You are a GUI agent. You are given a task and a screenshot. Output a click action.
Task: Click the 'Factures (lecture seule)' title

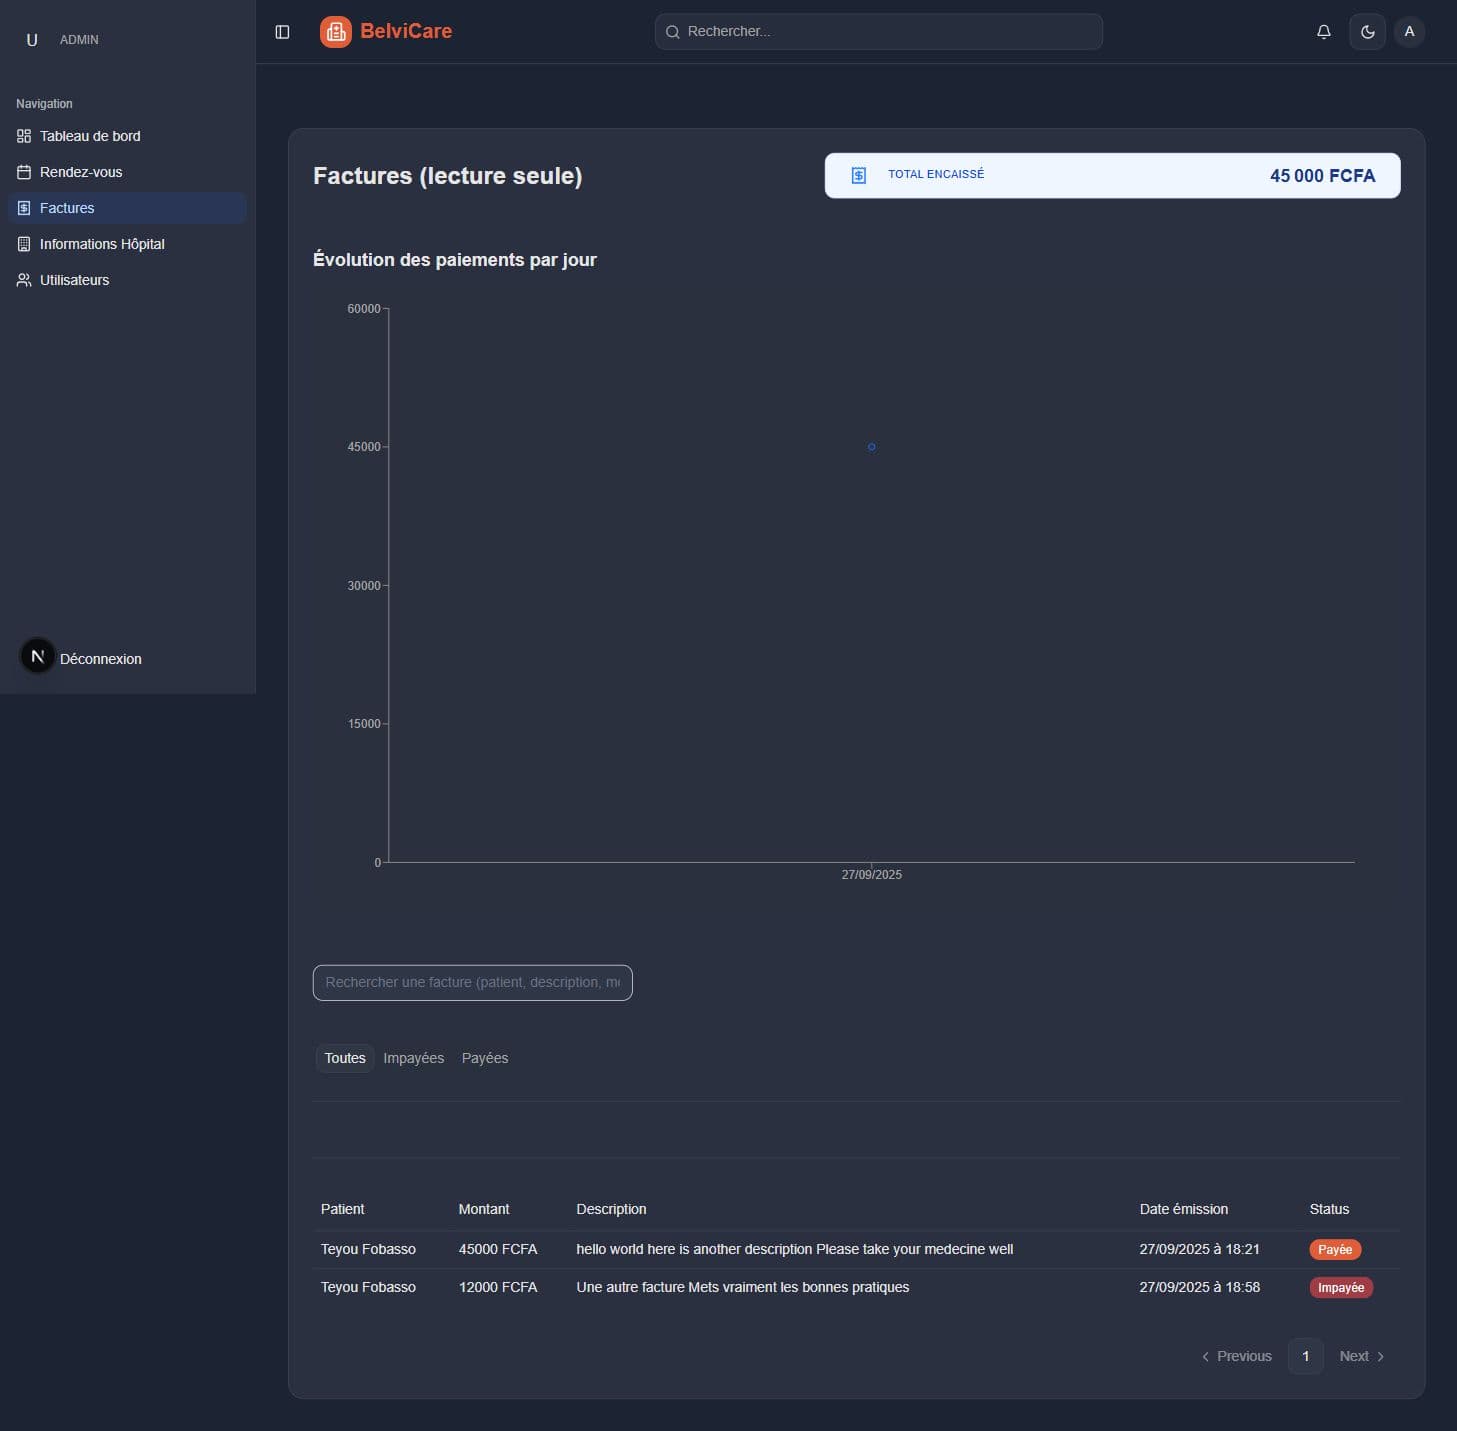pyautogui.click(x=447, y=176)
